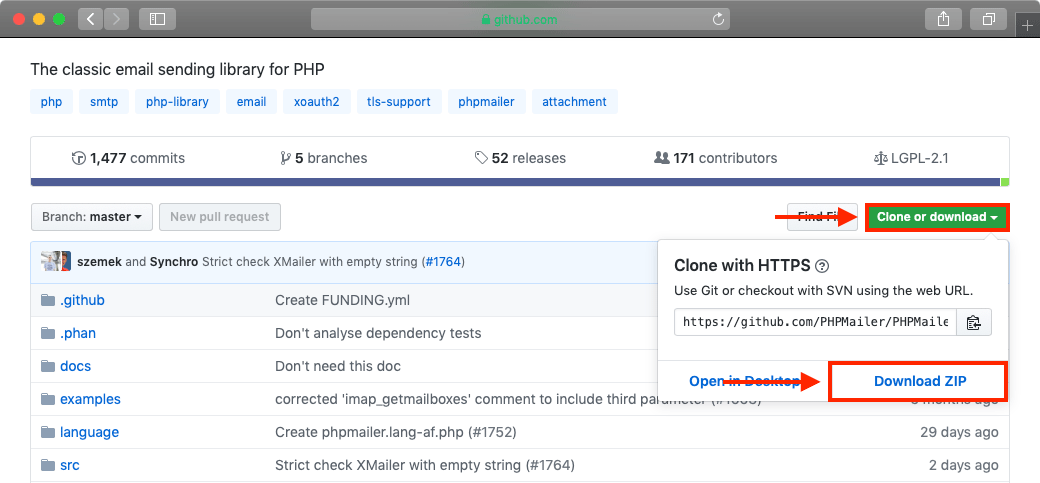Screen dimensions: 1040x483
Task: Open Safari tab overview
Action: tap(988, 19)
